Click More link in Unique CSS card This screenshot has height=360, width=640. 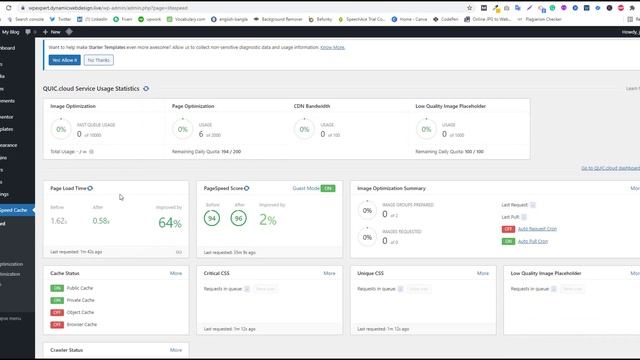483,273
